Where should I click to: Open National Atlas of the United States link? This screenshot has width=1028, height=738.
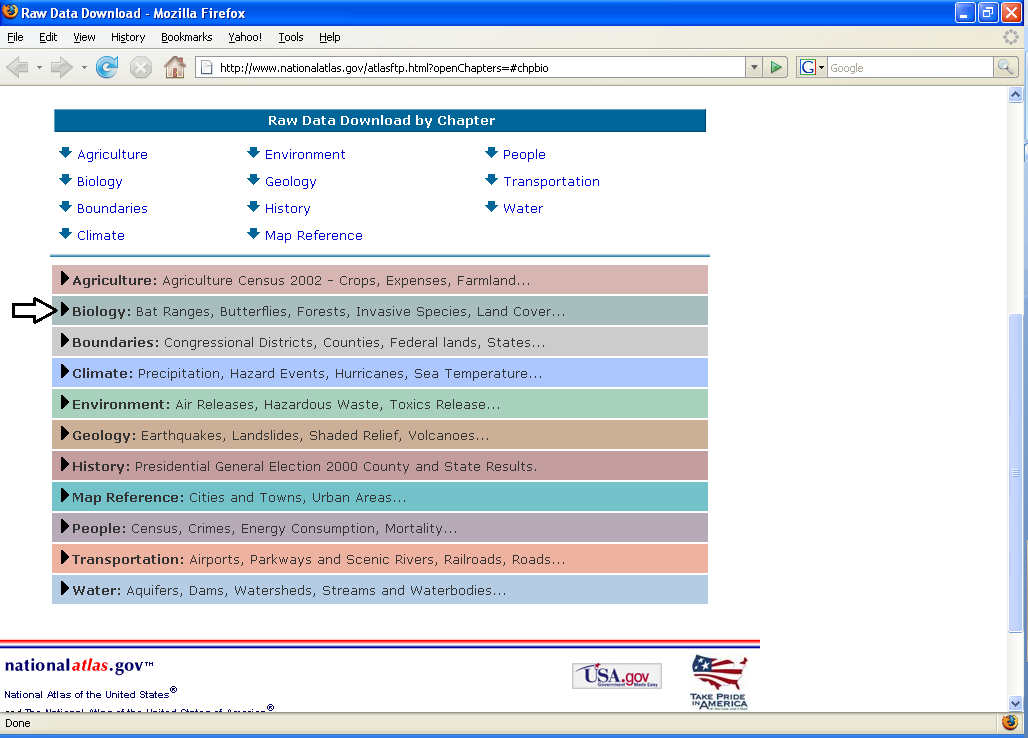(x=90, y=693)
